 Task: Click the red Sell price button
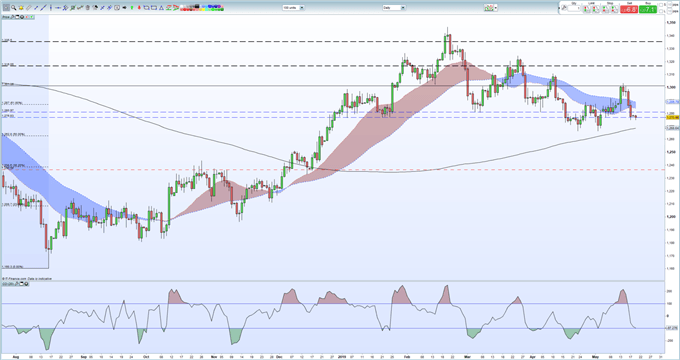629,9
